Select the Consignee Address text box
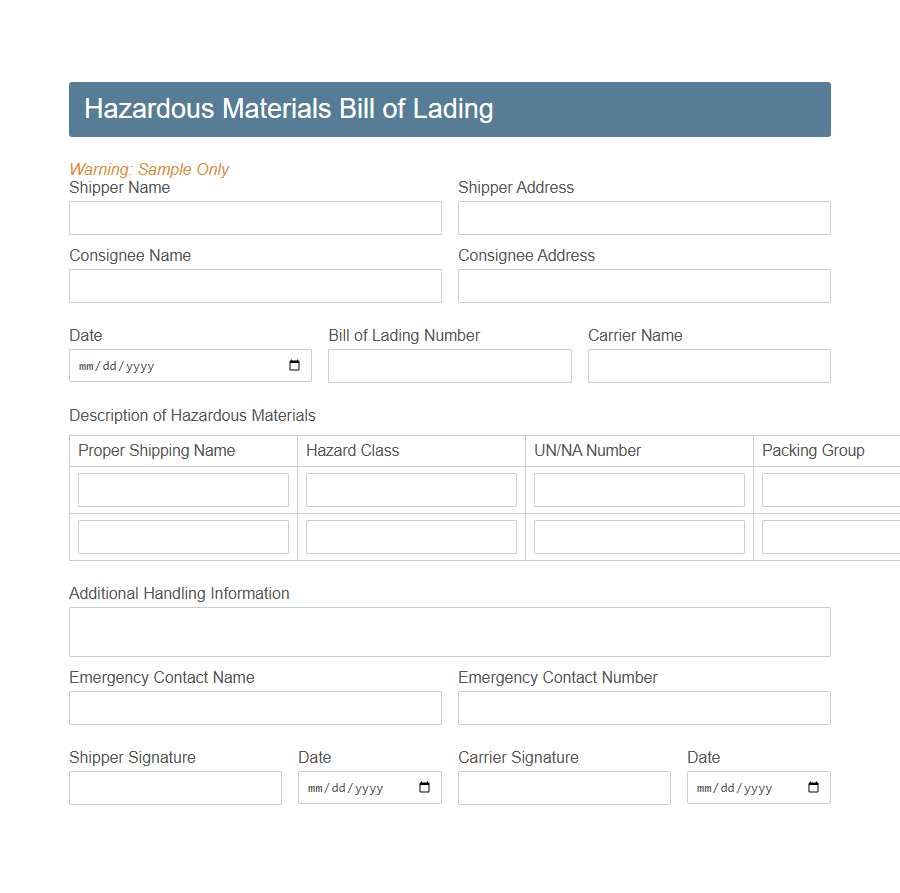Image resolution: width=900 pixels, height=893 pixels. tap(644, 285)
